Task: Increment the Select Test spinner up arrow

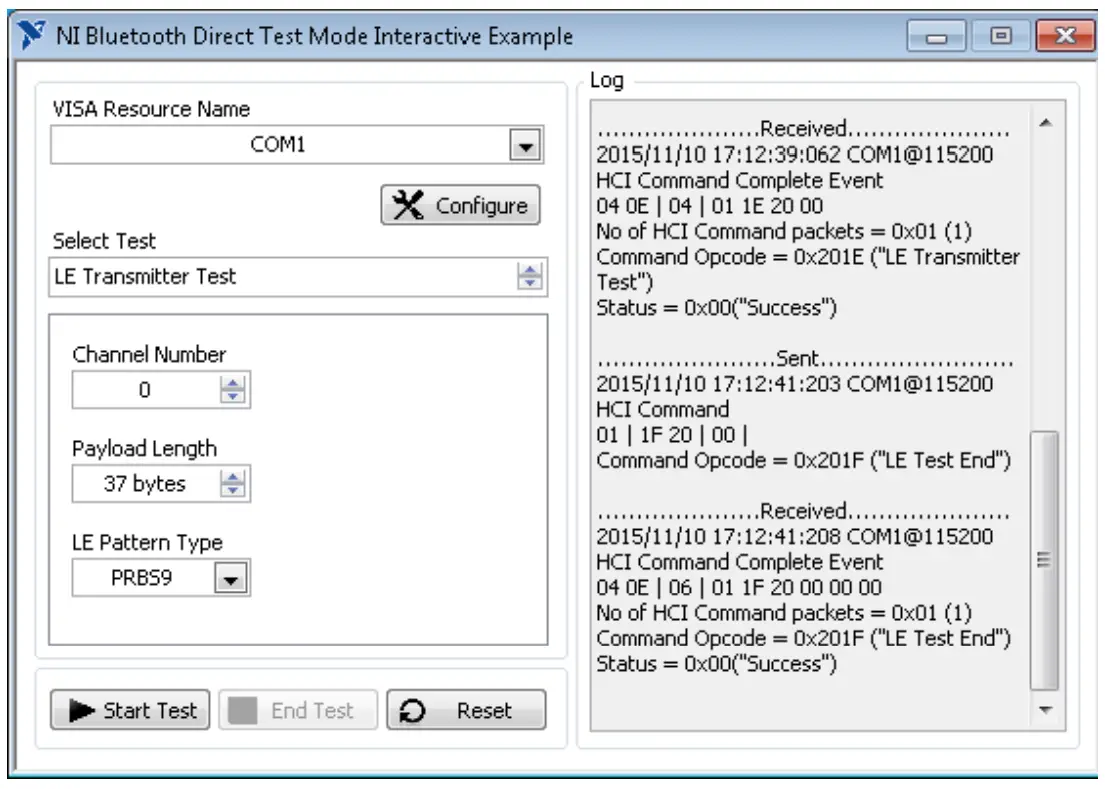Action: tap(530, 268)
